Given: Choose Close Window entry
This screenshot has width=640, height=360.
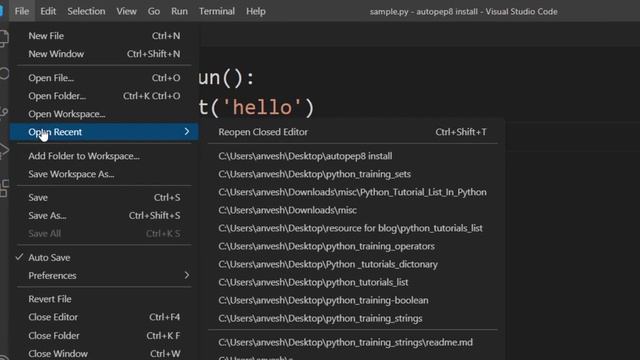Looking at the screenshot, I should pyautogui.click(x=104, y=353).
